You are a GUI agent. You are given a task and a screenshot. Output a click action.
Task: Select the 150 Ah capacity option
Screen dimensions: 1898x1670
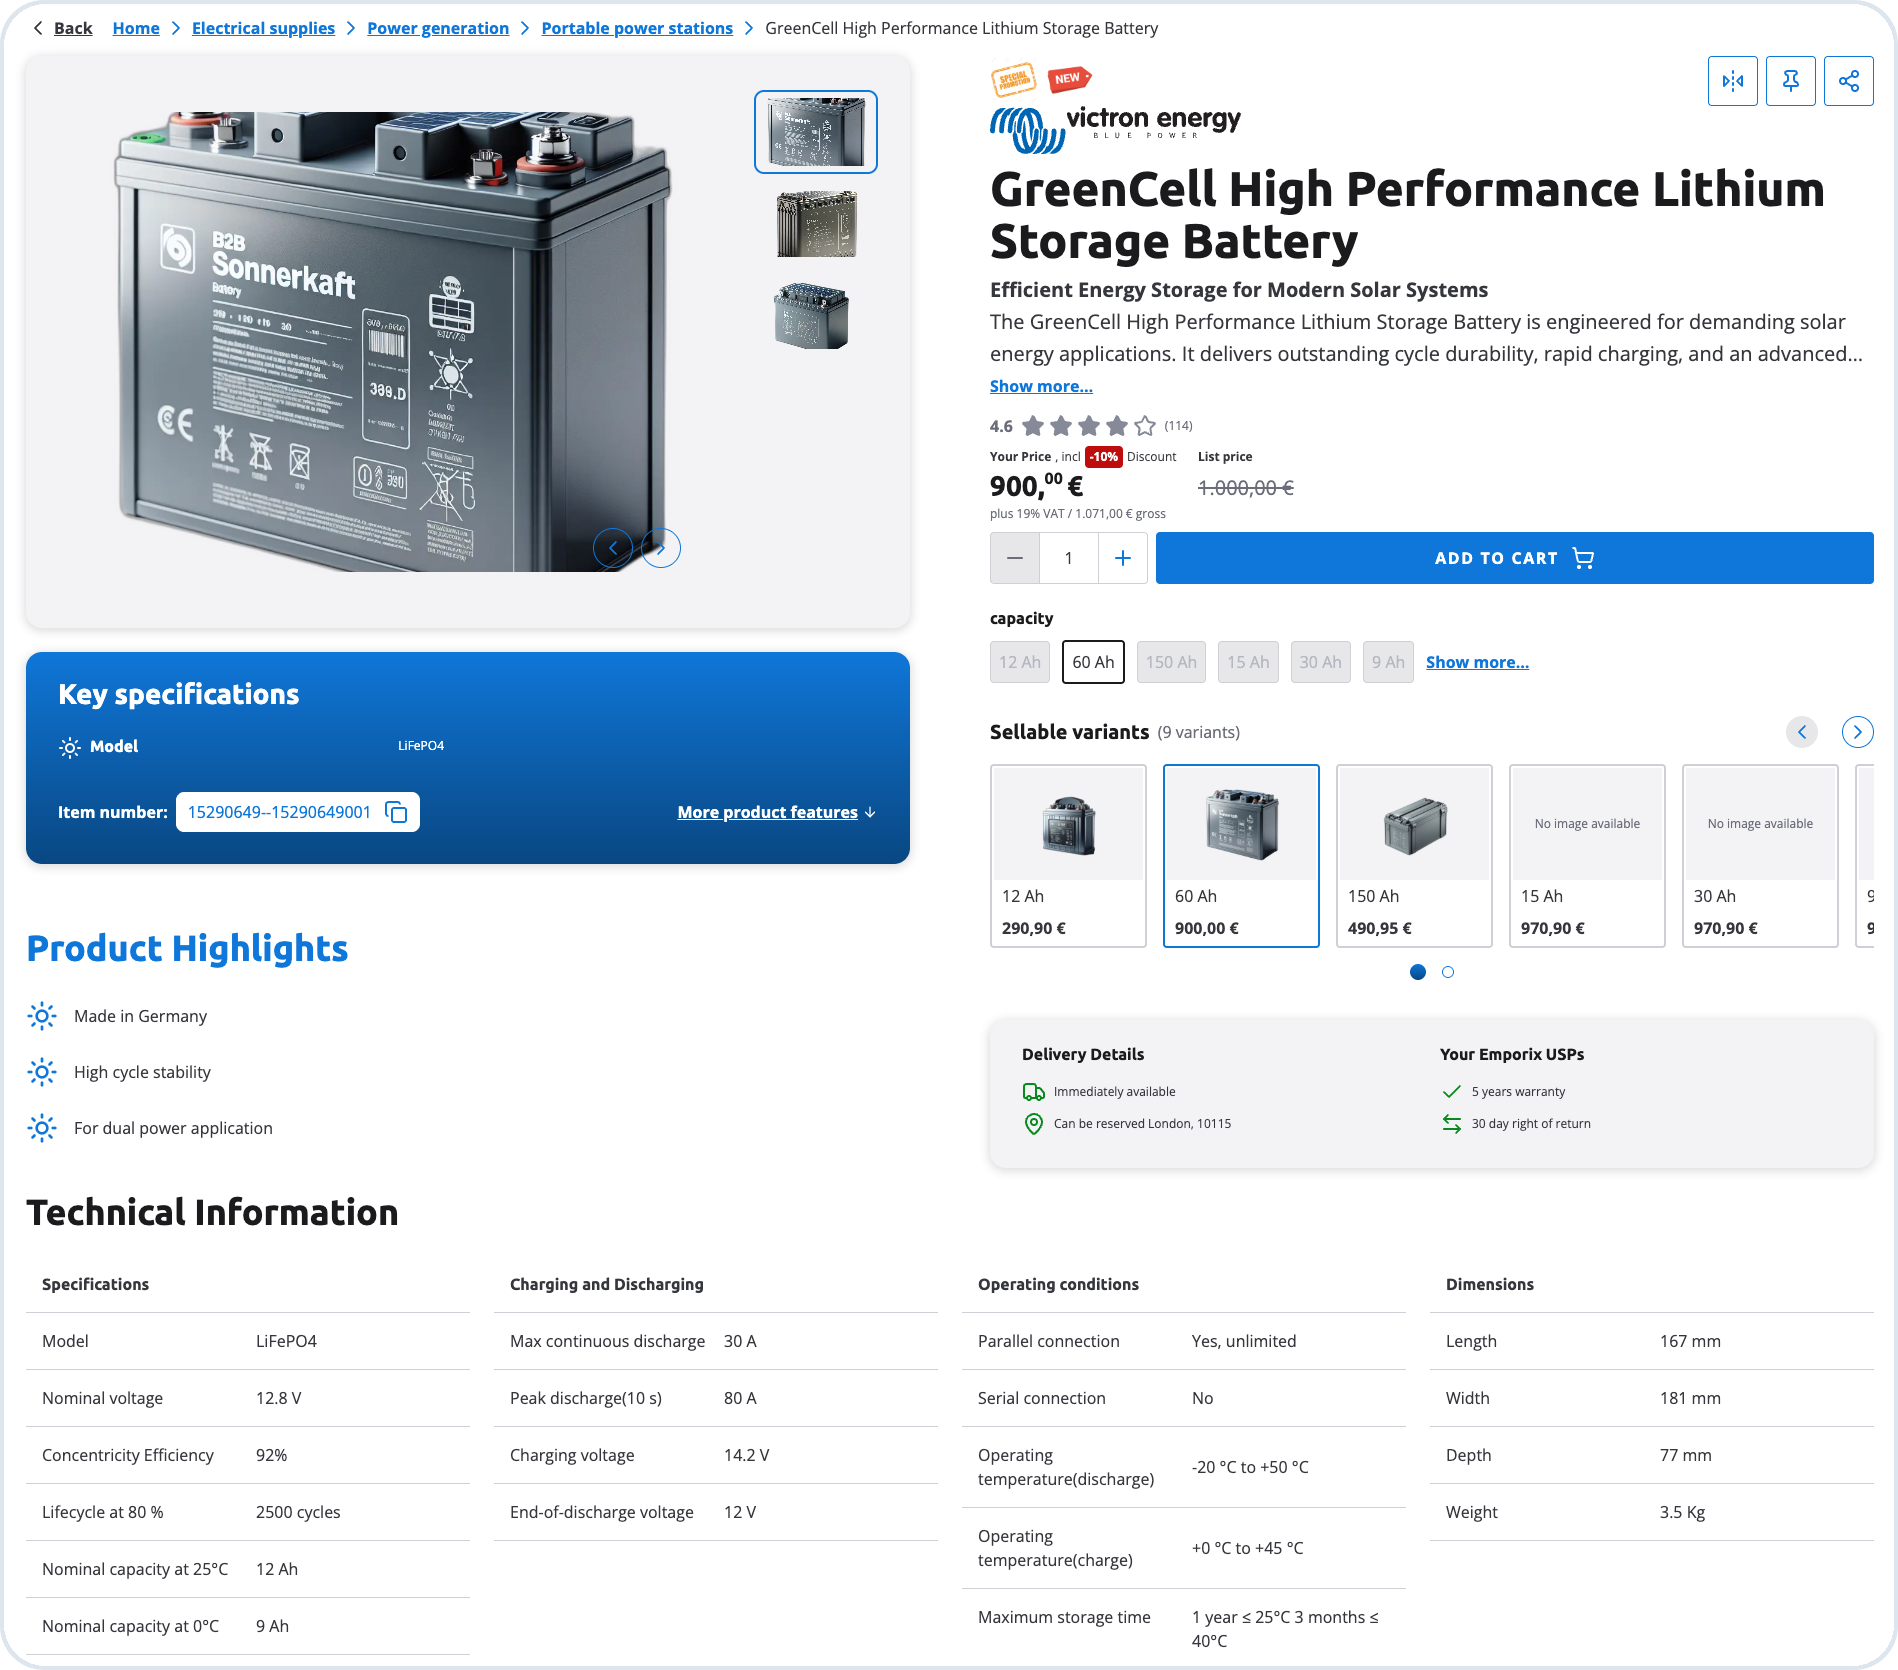pos(1171,662)
